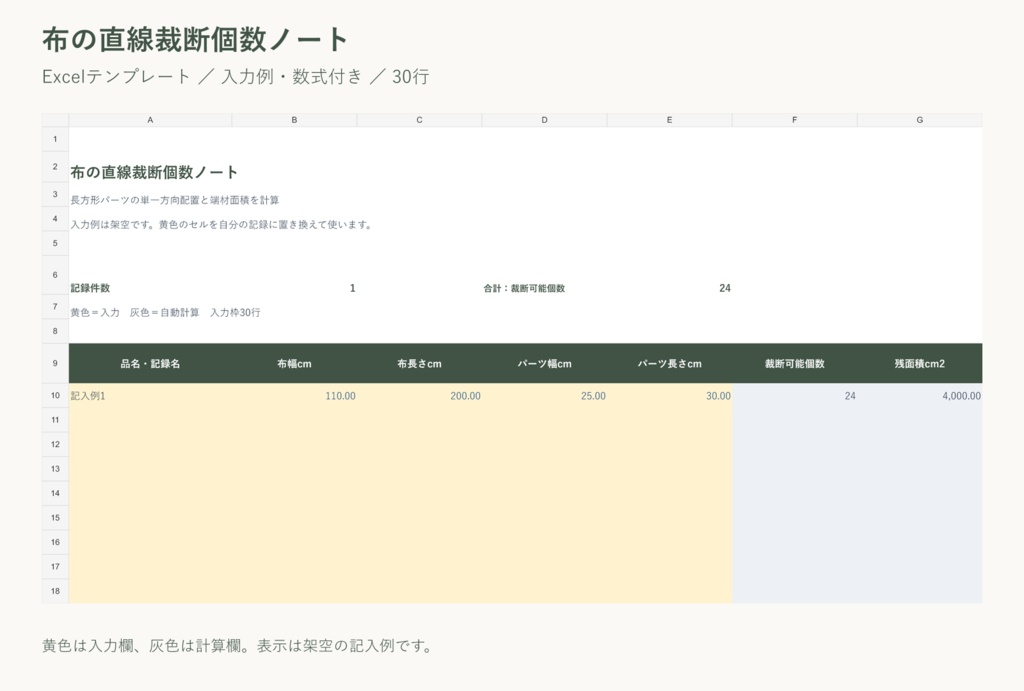Select row 18 header

coord(56,591)
